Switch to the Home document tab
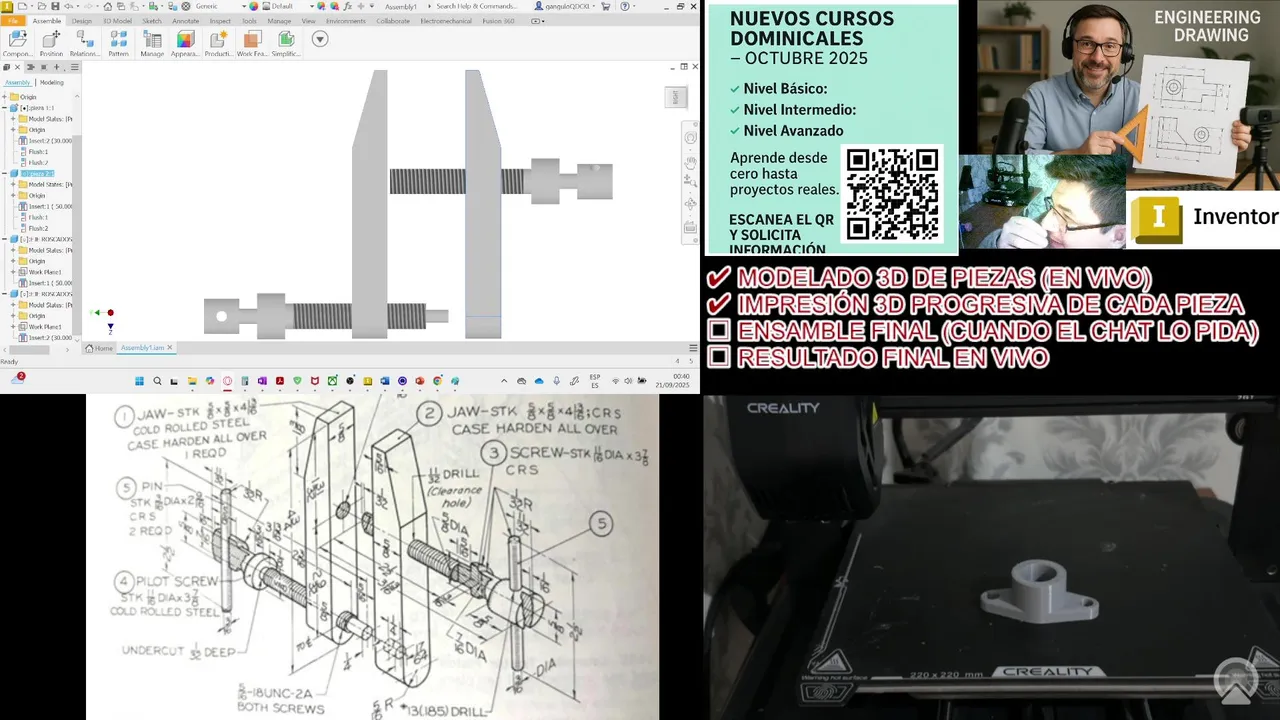Viewport: 1280px width, 720px height. pyautogui.click(x=99, y=348)
